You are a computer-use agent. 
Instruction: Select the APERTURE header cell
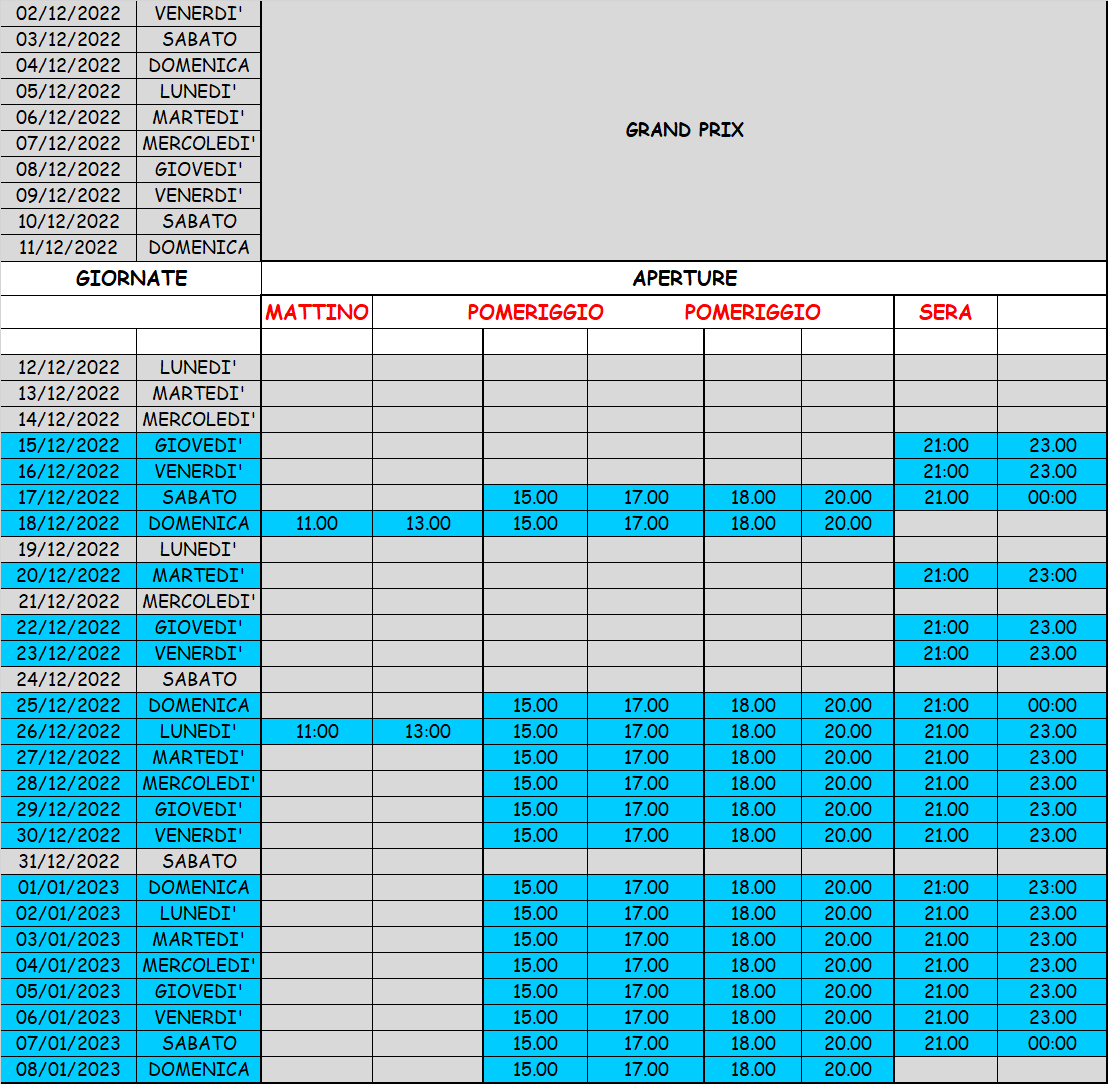(x=684, y=278)
